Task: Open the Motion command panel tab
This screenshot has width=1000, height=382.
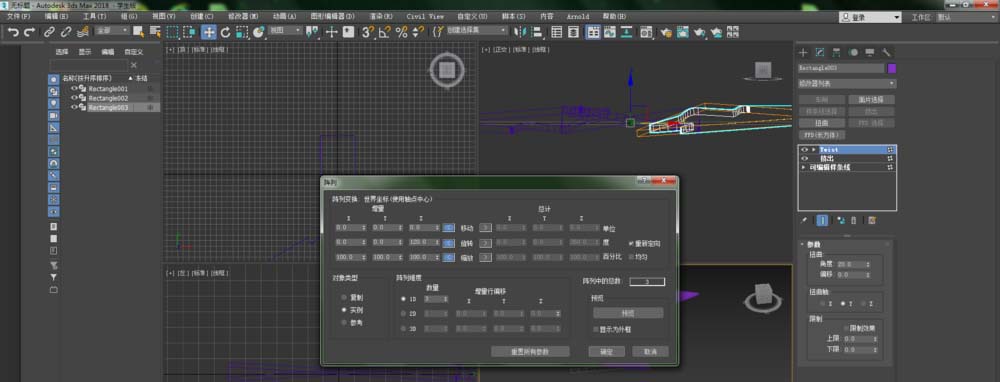Action: click(853, 52)
